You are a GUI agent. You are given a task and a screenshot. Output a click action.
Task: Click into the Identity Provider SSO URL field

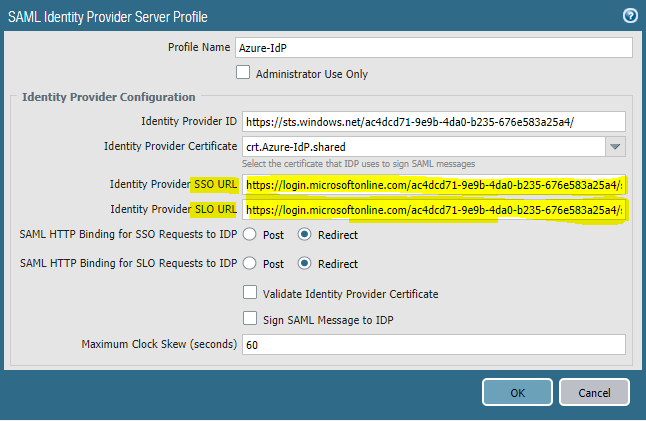click(x=433, y=185)
